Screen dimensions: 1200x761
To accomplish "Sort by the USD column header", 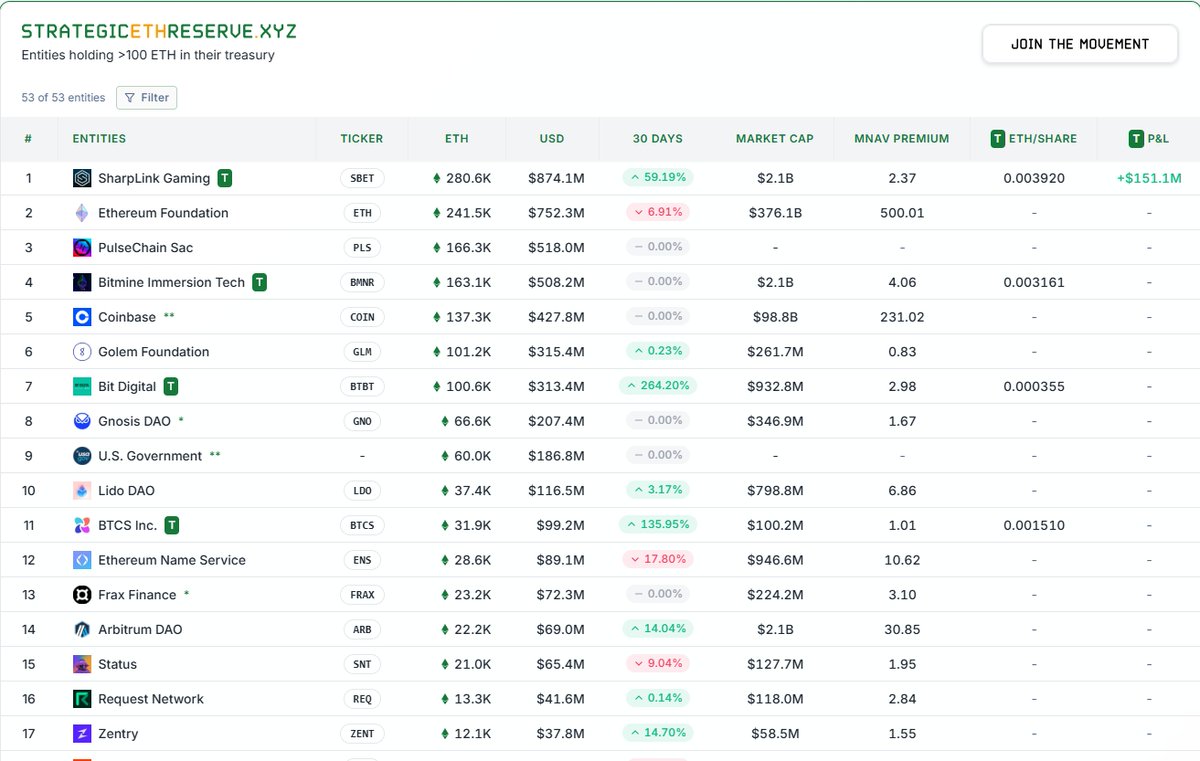I will (552, 139).
